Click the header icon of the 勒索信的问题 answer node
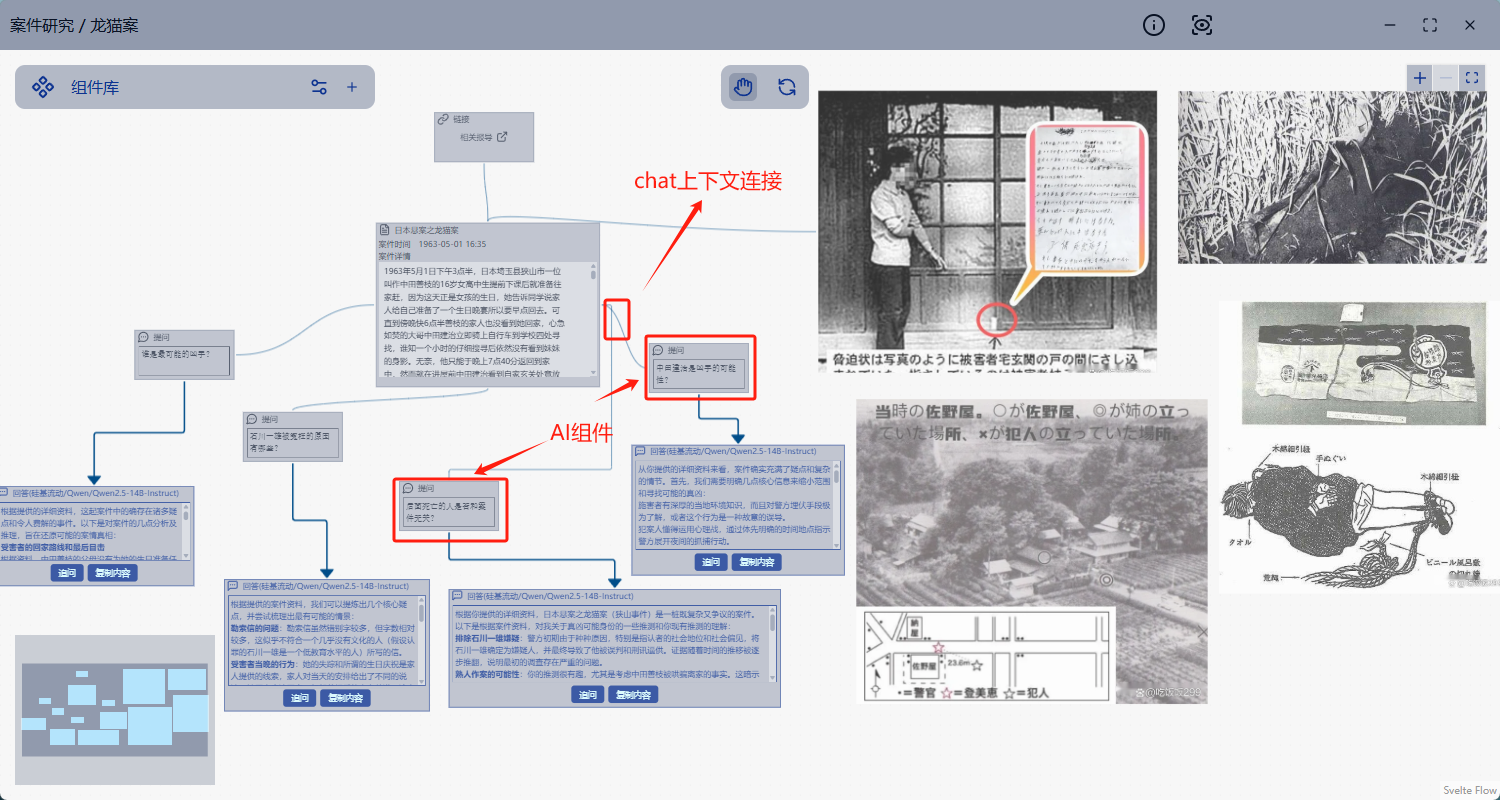This screenshot has width=1500, height=800. coord(234,586)
